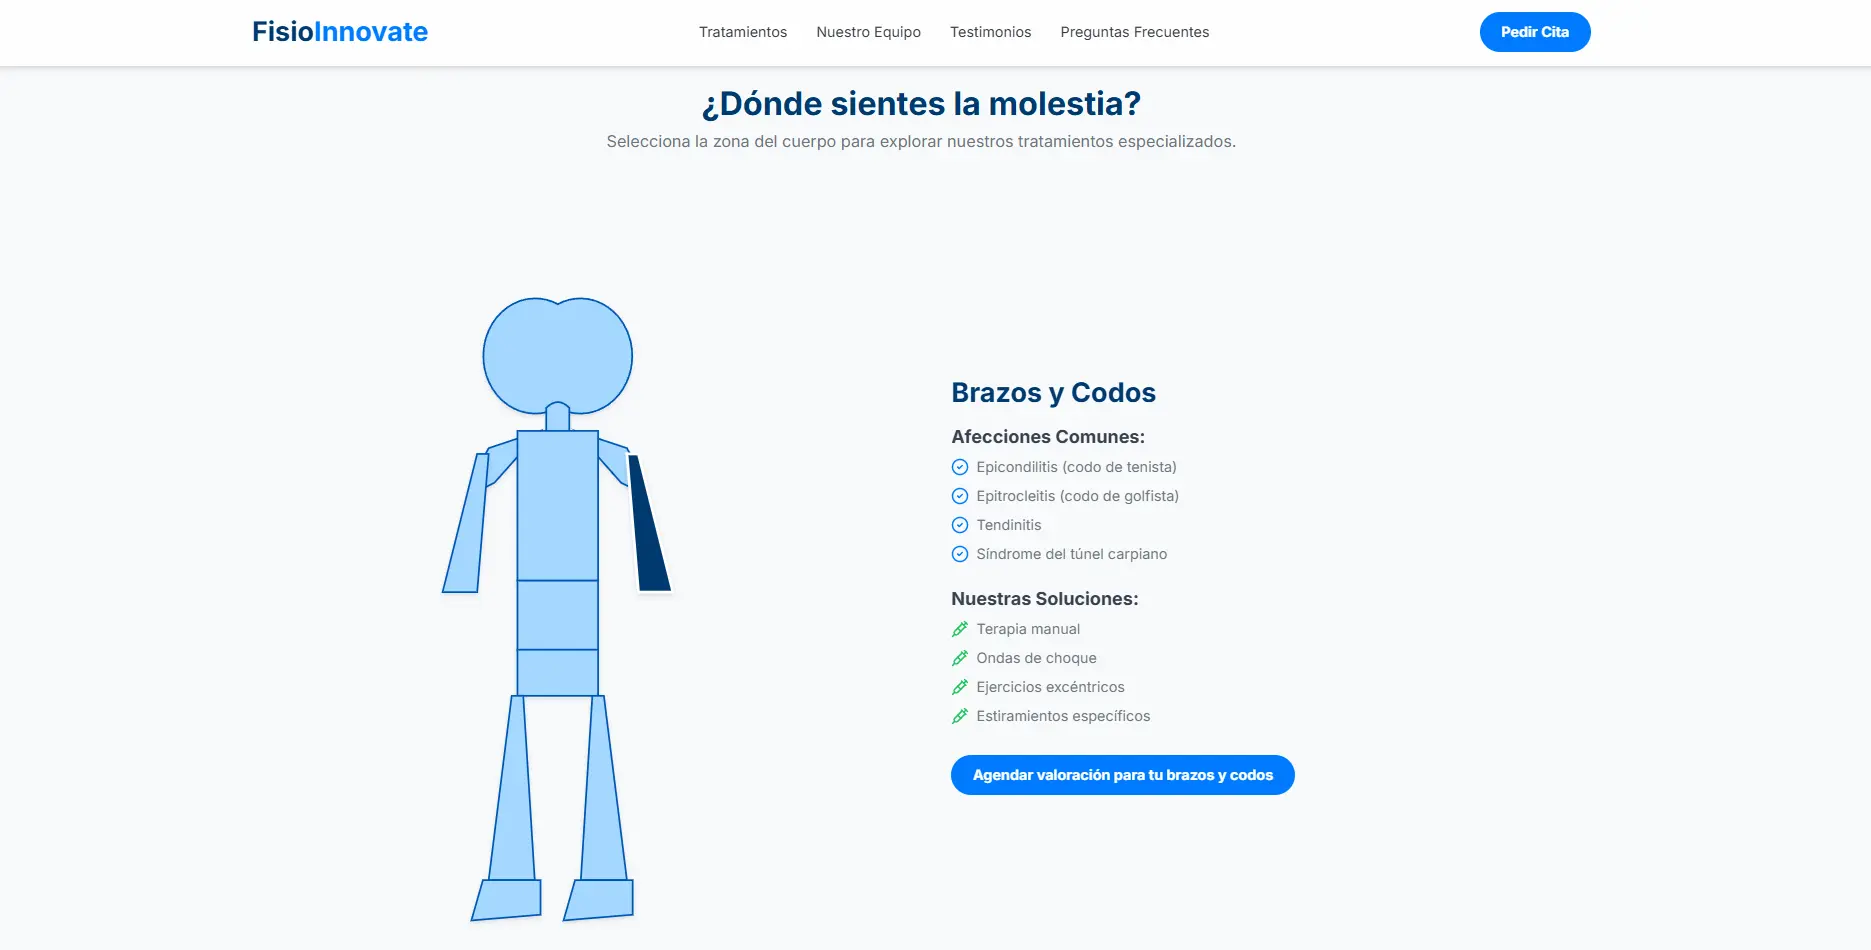The image size is (1871, 950).
Task: Go to Testimonios
Action: (990, 32)
